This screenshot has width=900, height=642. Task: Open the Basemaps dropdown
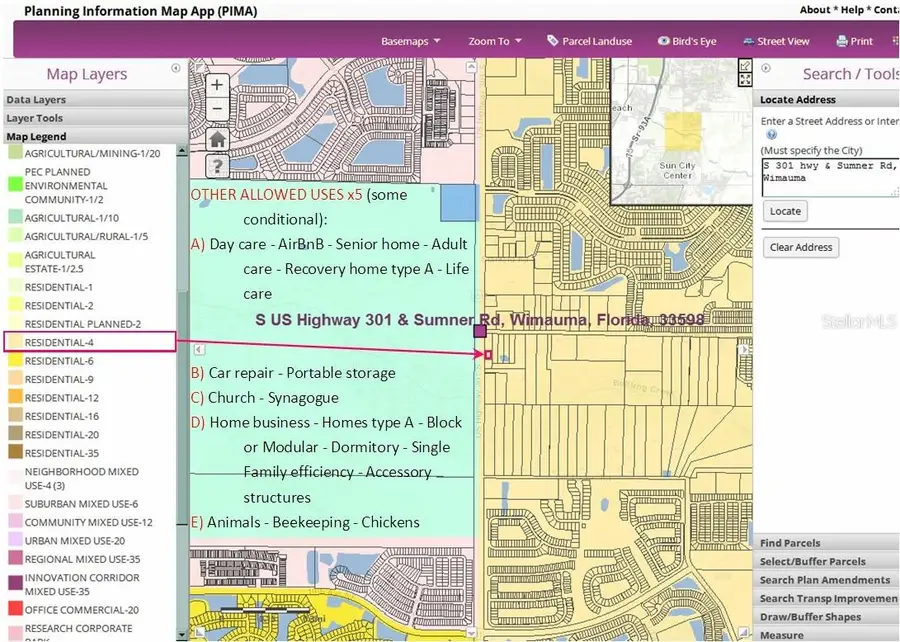[x=410, y=41]
